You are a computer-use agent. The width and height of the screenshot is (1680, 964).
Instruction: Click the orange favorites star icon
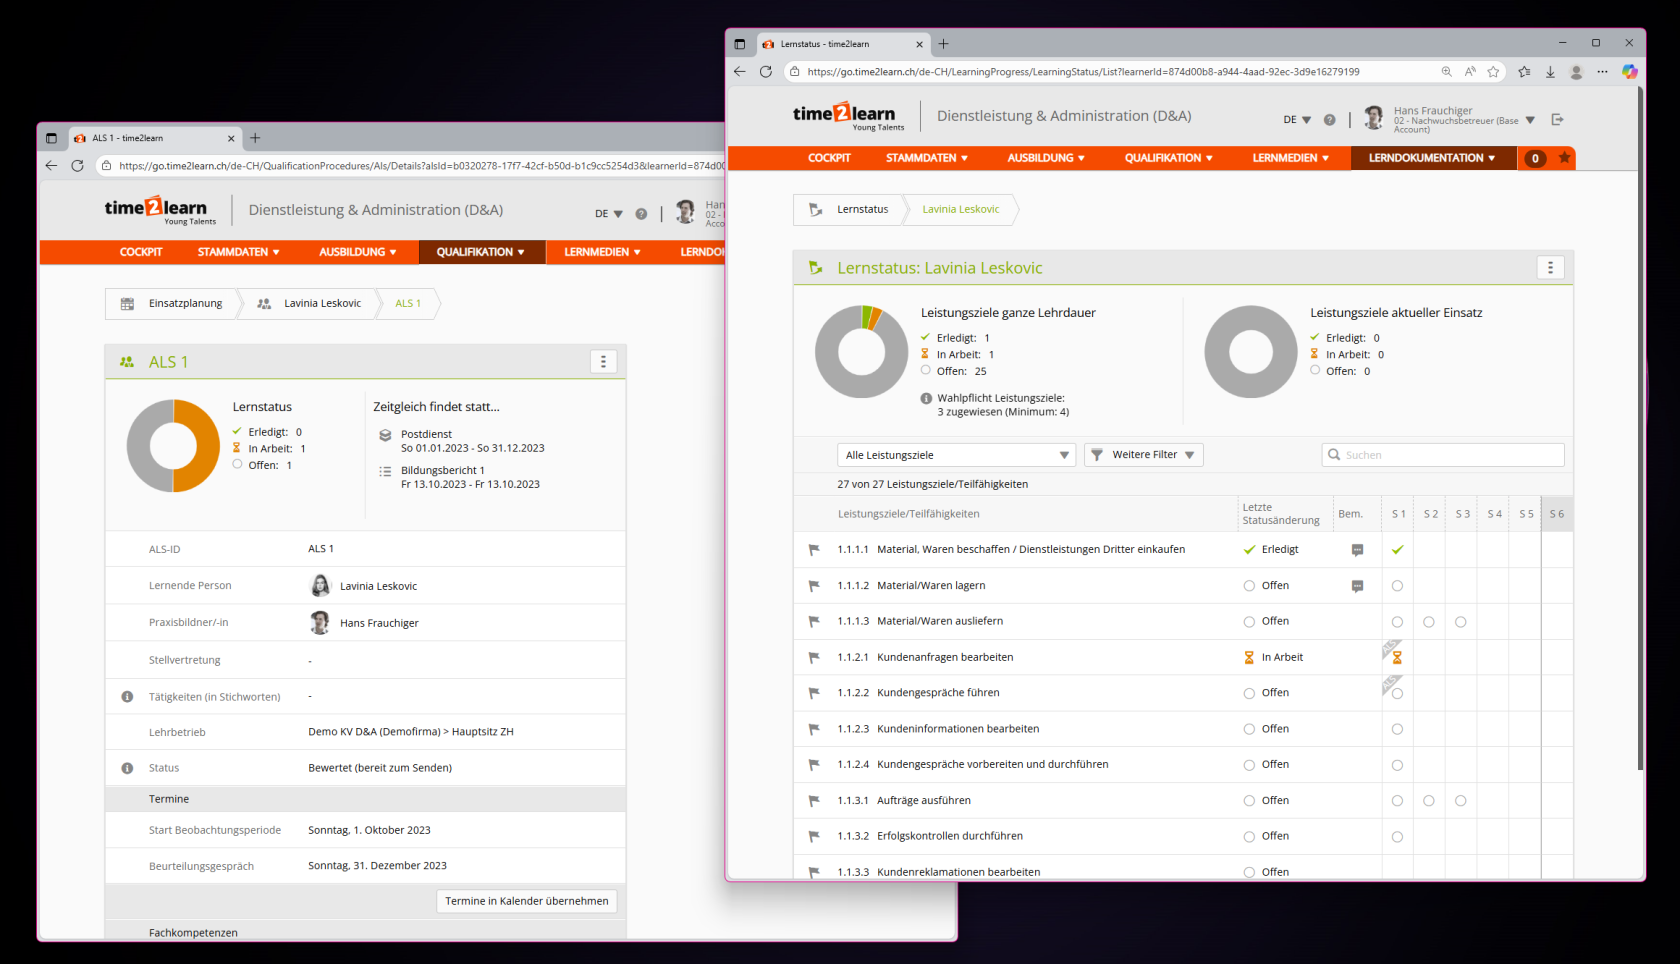click(1564, 158)
